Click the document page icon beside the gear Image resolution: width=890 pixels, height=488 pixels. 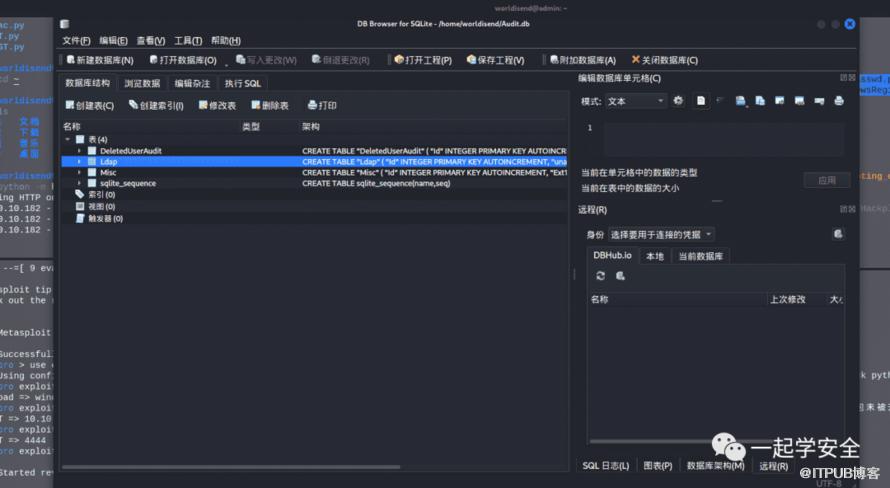[x=702, y=101]
